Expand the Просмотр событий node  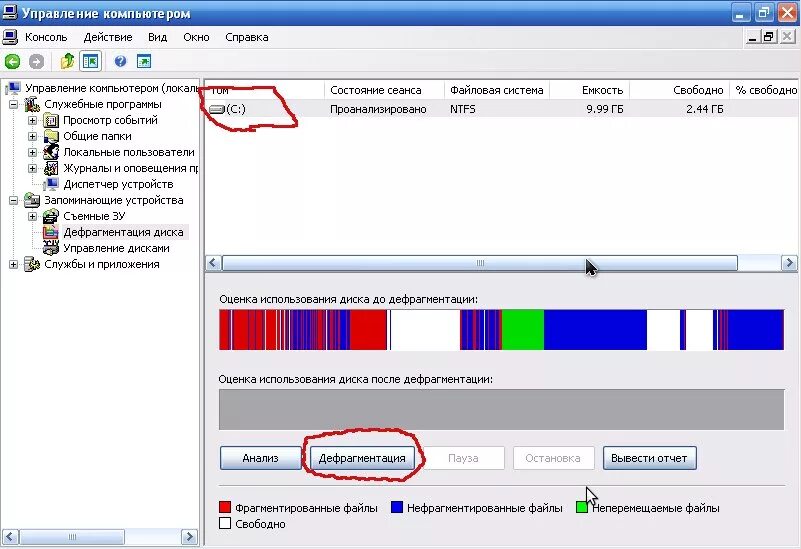[32, 121]
